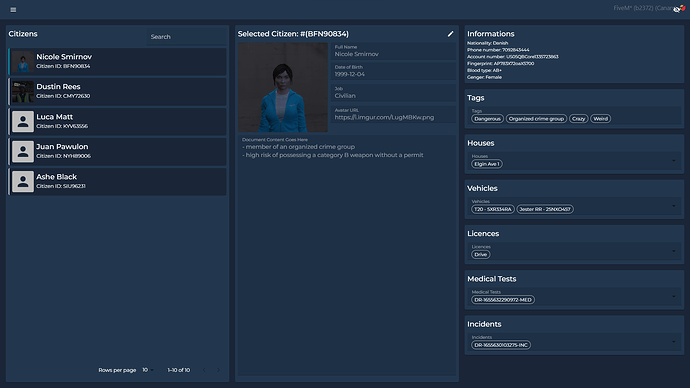Open Nicole Smirnov's list avatar thumbnail
This screenshot has width=690, height=388.
tap(23, 62)
